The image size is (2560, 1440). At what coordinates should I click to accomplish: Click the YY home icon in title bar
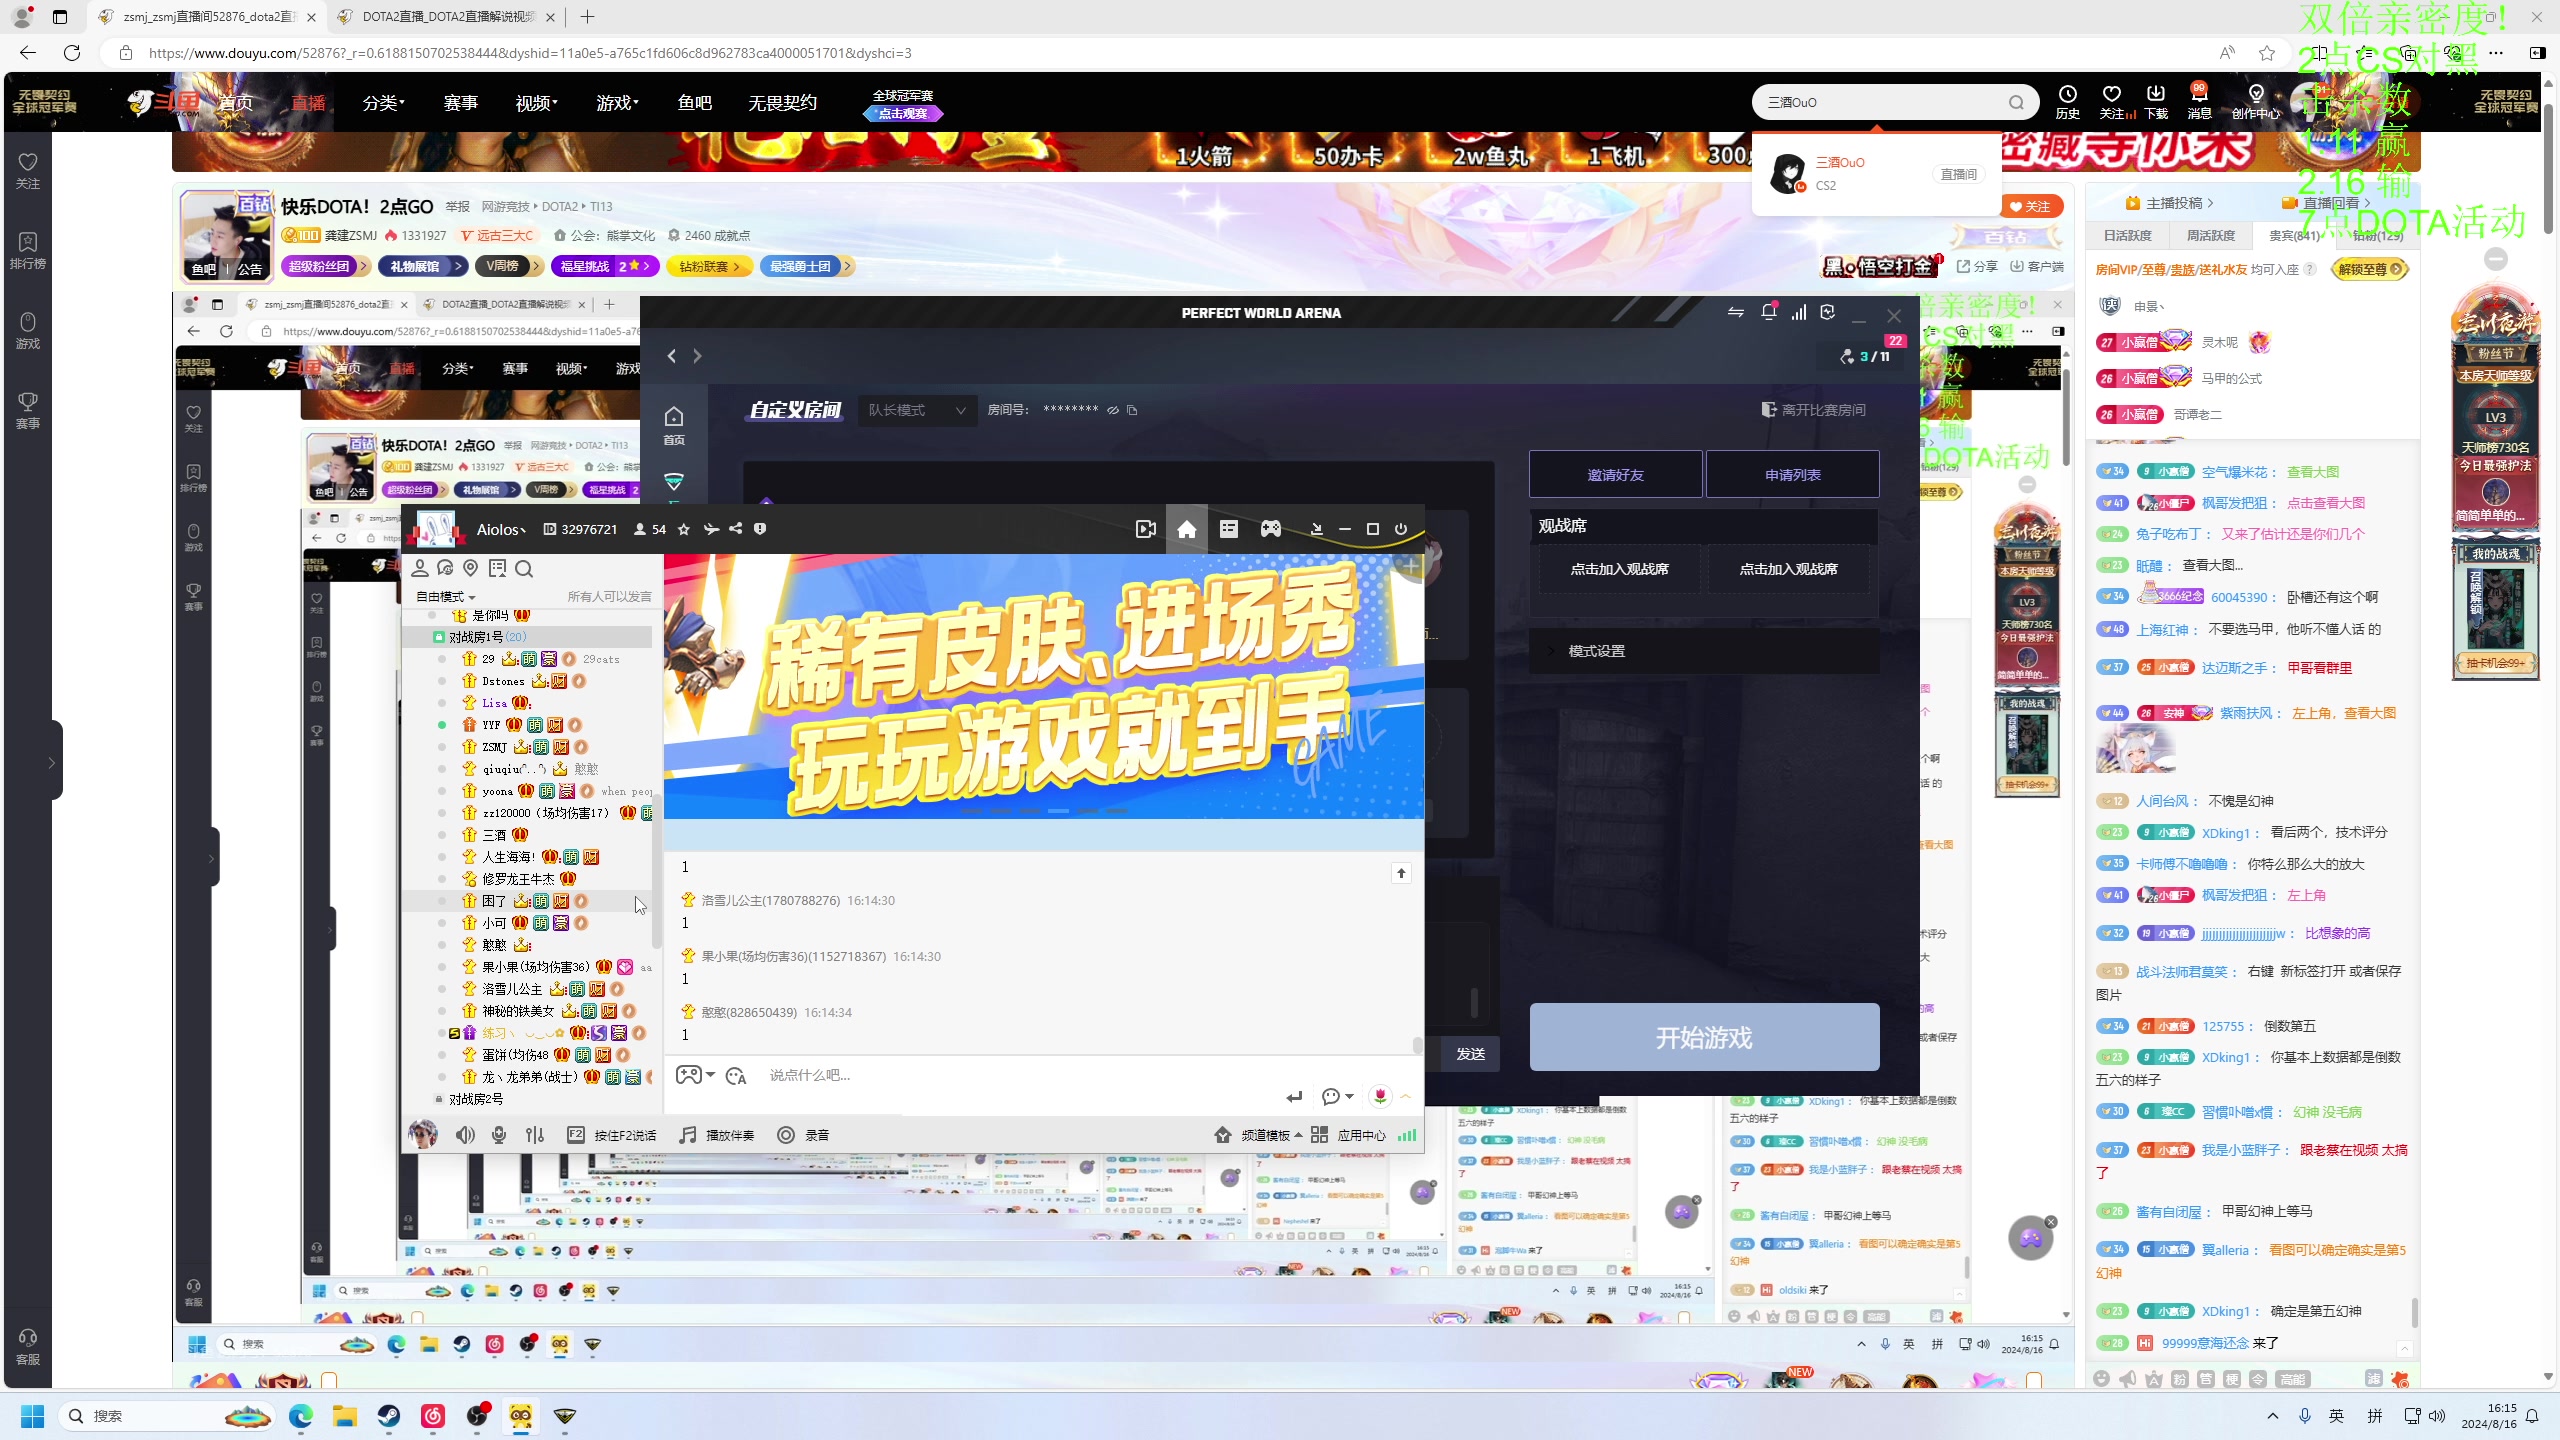click(x=1186, y=529)
